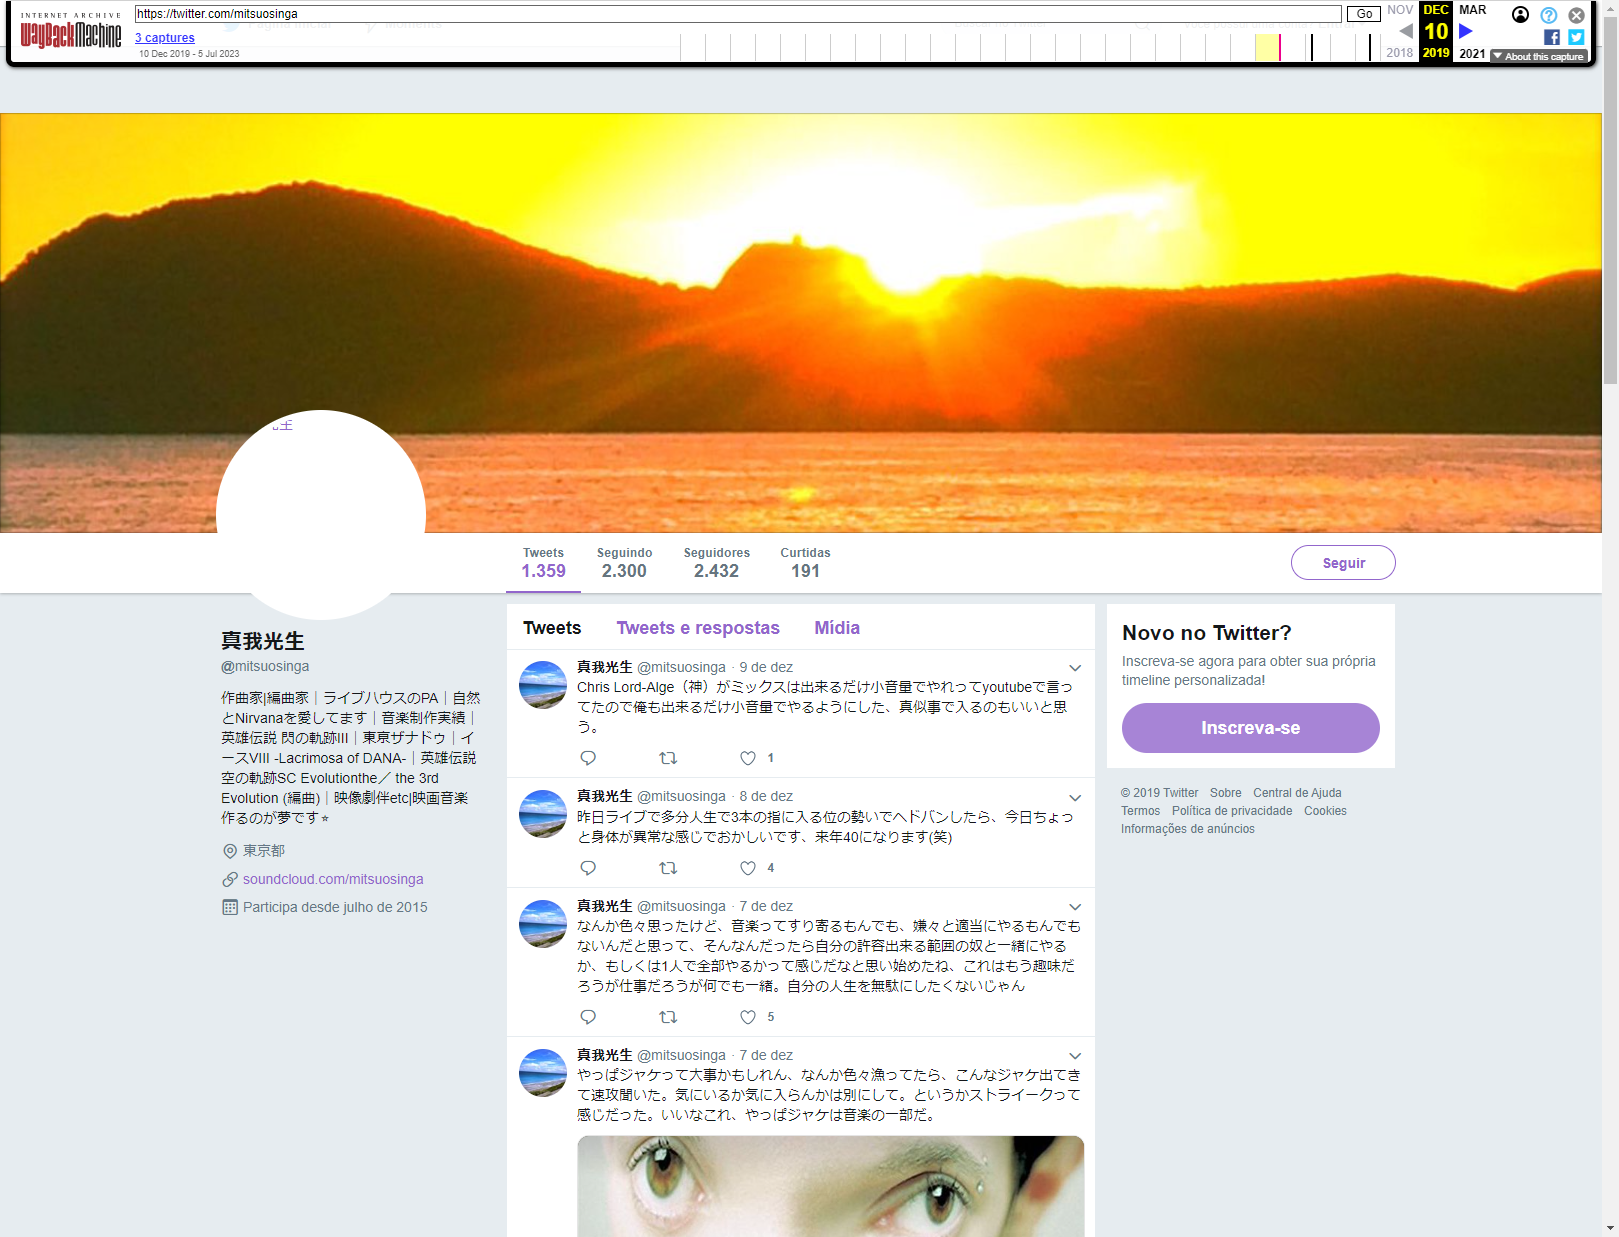Open Seguindo 2.300 list

624,563
